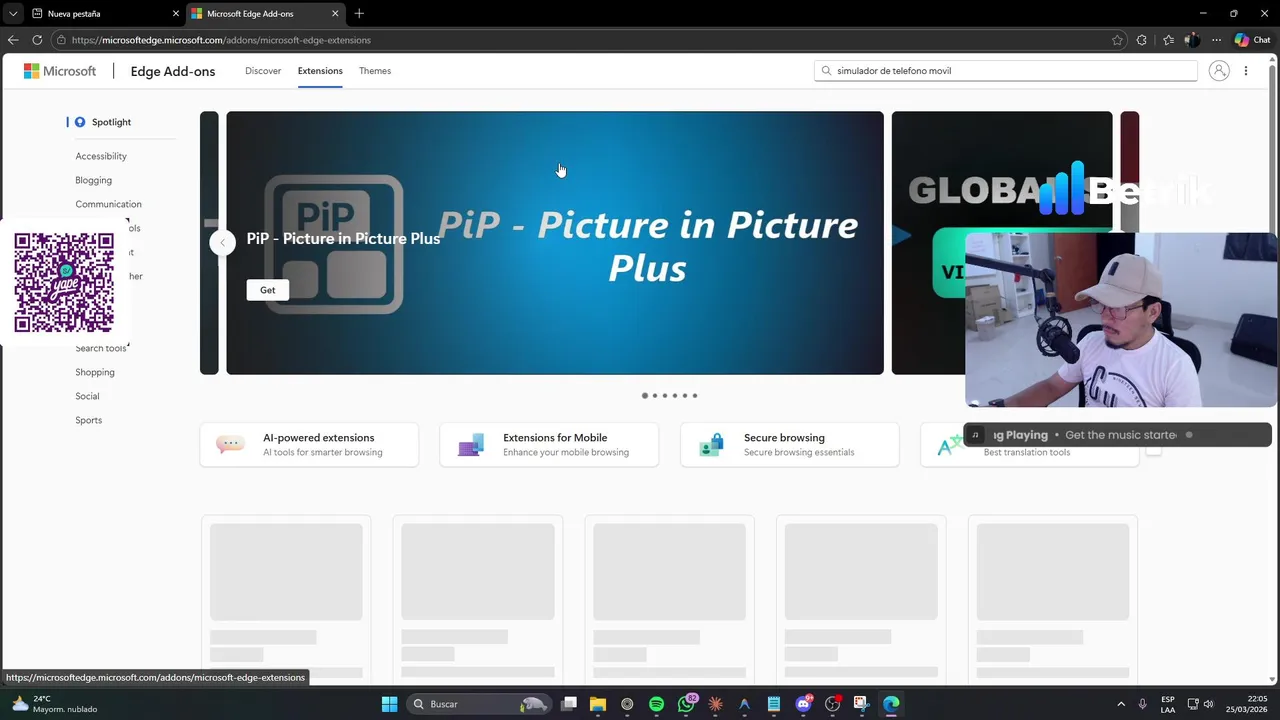The height and width of the screenshot is (720, 1280).
Task: Switch to the Themes tab
Action: 375,71
